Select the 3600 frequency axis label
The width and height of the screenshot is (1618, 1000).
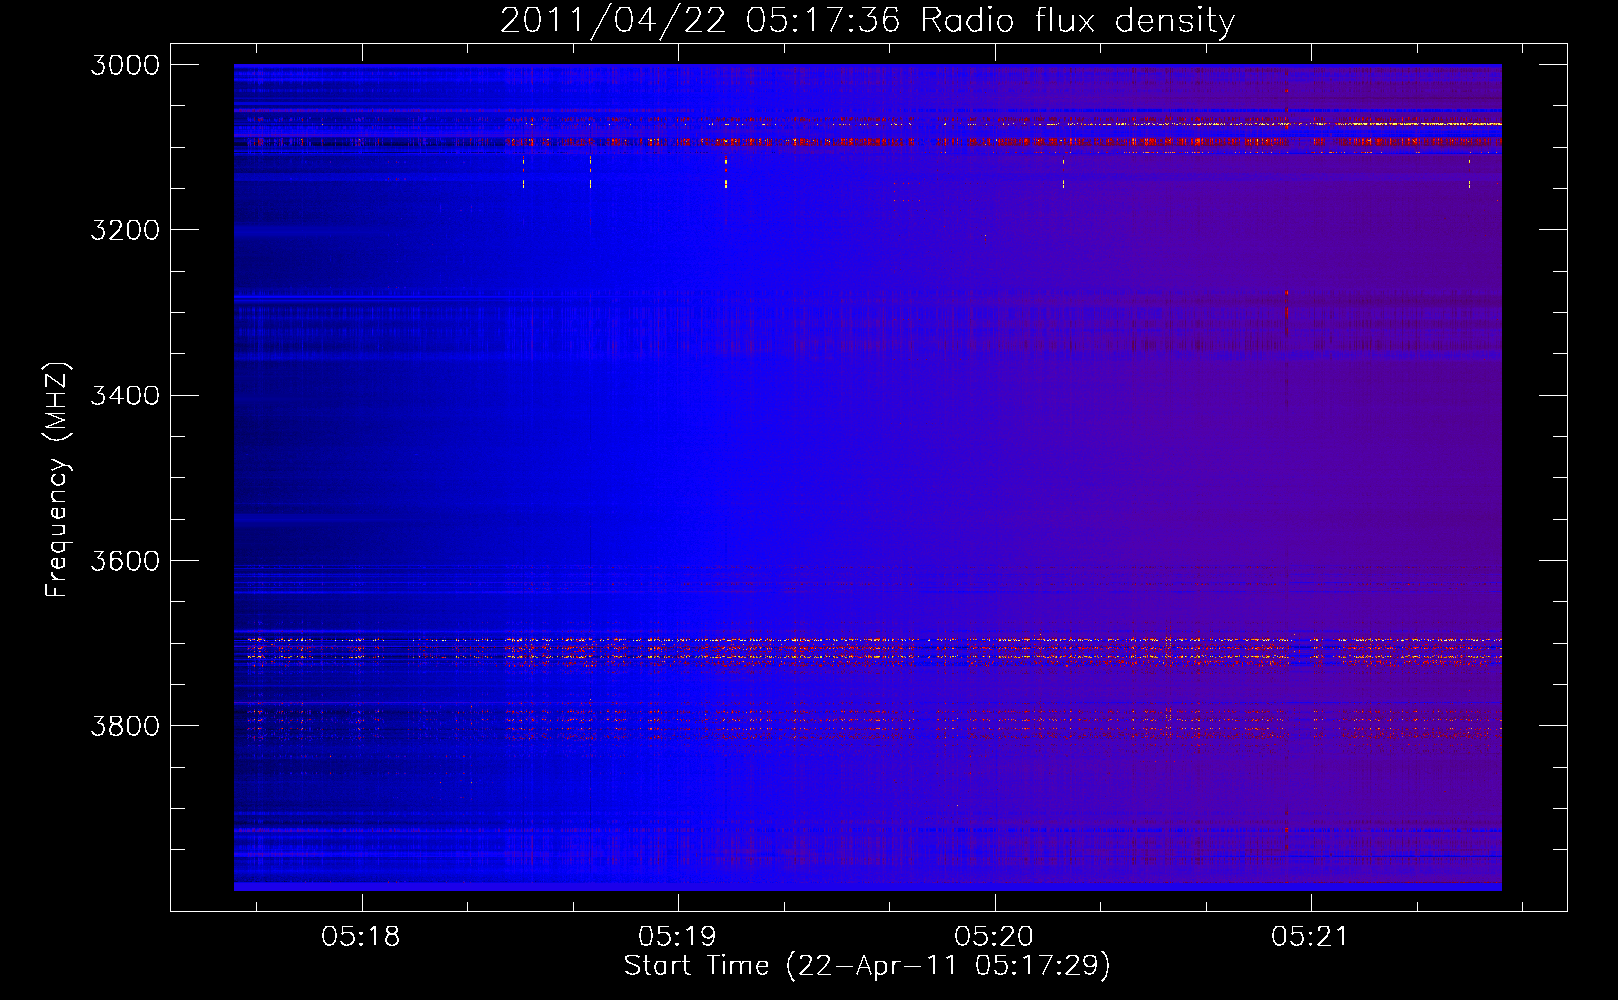(x=125, y=561)
